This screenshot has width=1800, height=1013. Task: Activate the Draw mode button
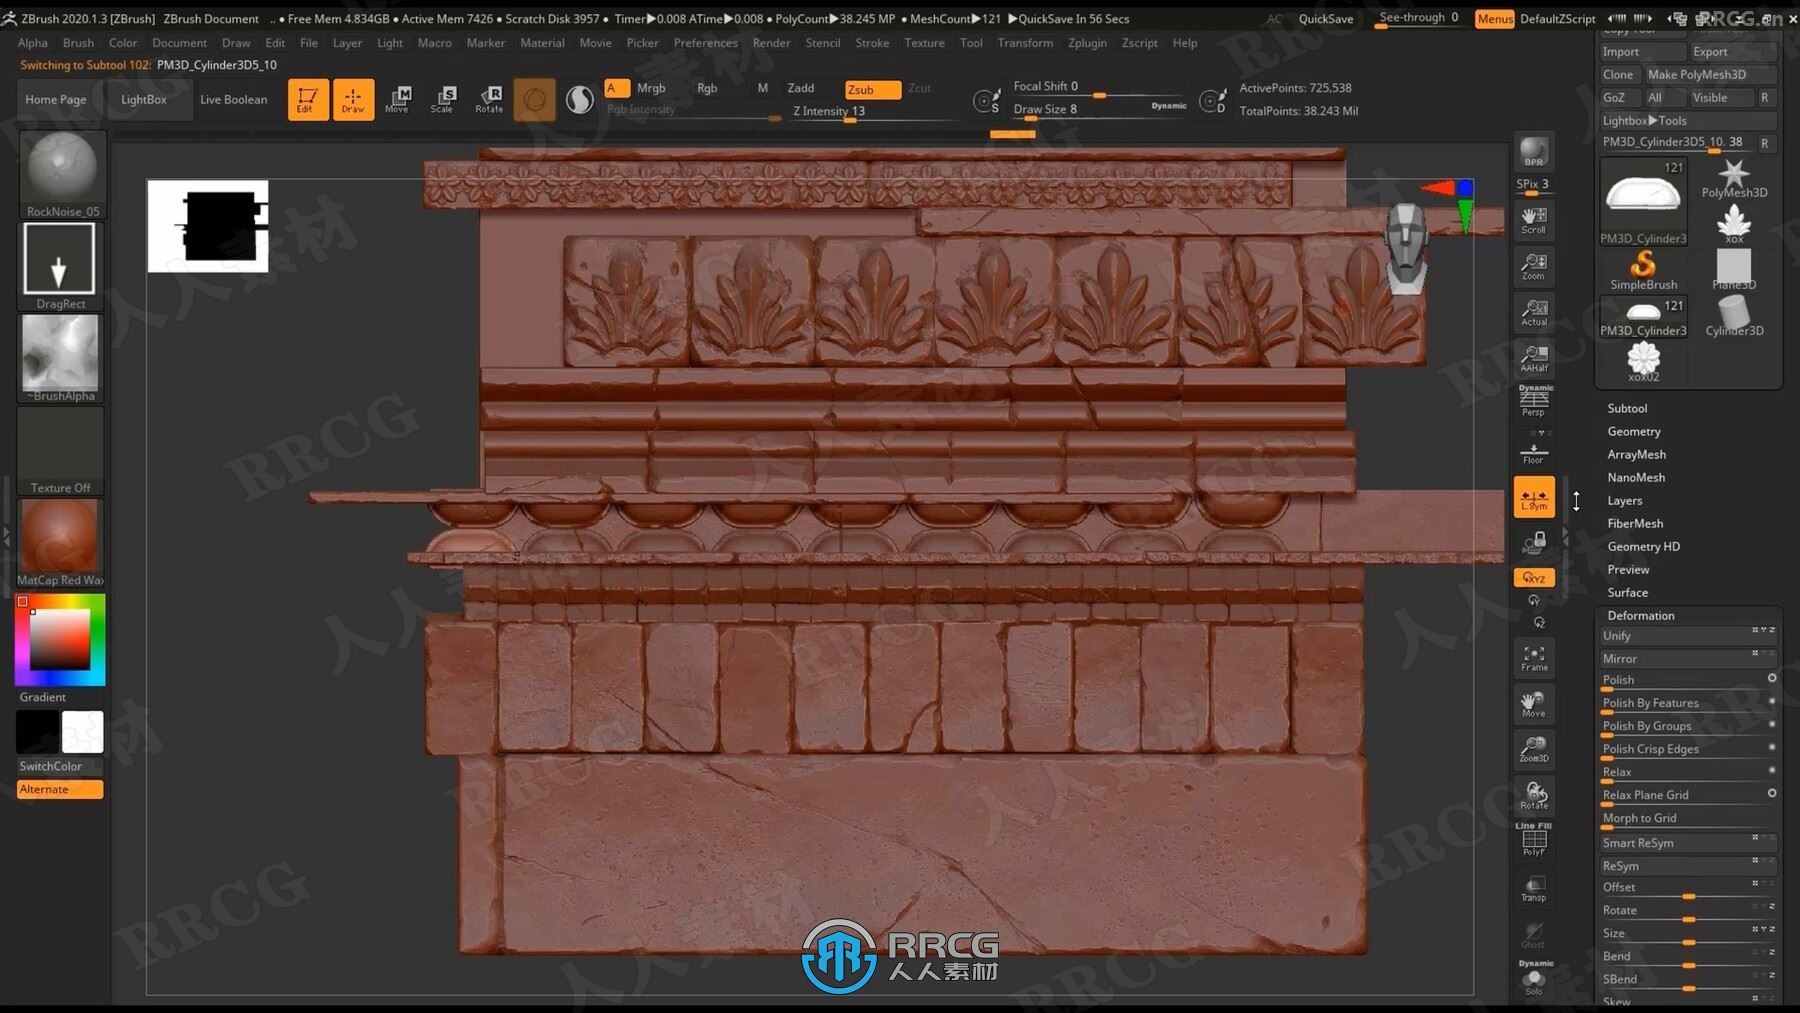click(x=353, y=99)
